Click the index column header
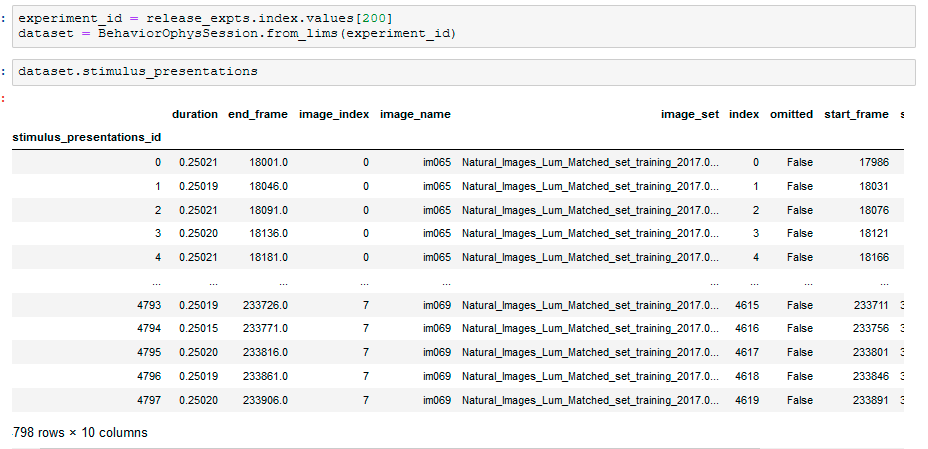928x449 pixels. [744, 114]
